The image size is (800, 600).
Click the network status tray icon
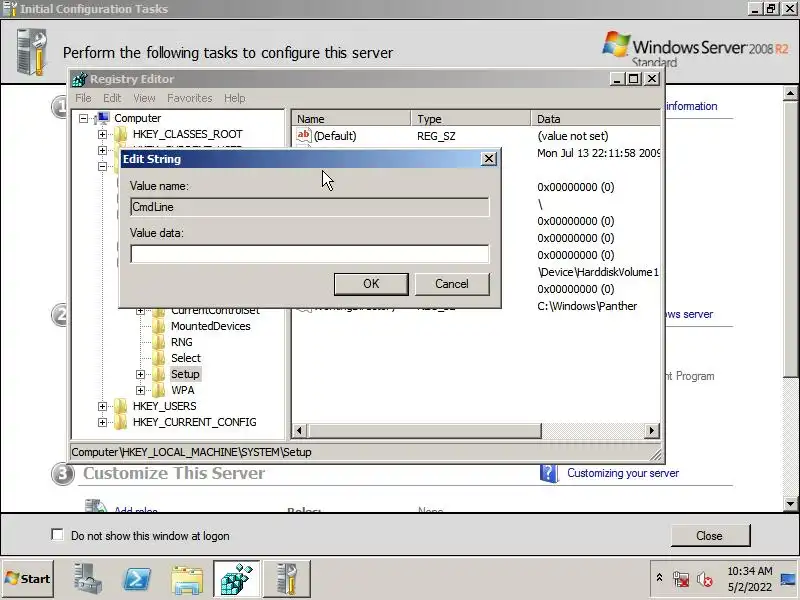coord(681,579)
